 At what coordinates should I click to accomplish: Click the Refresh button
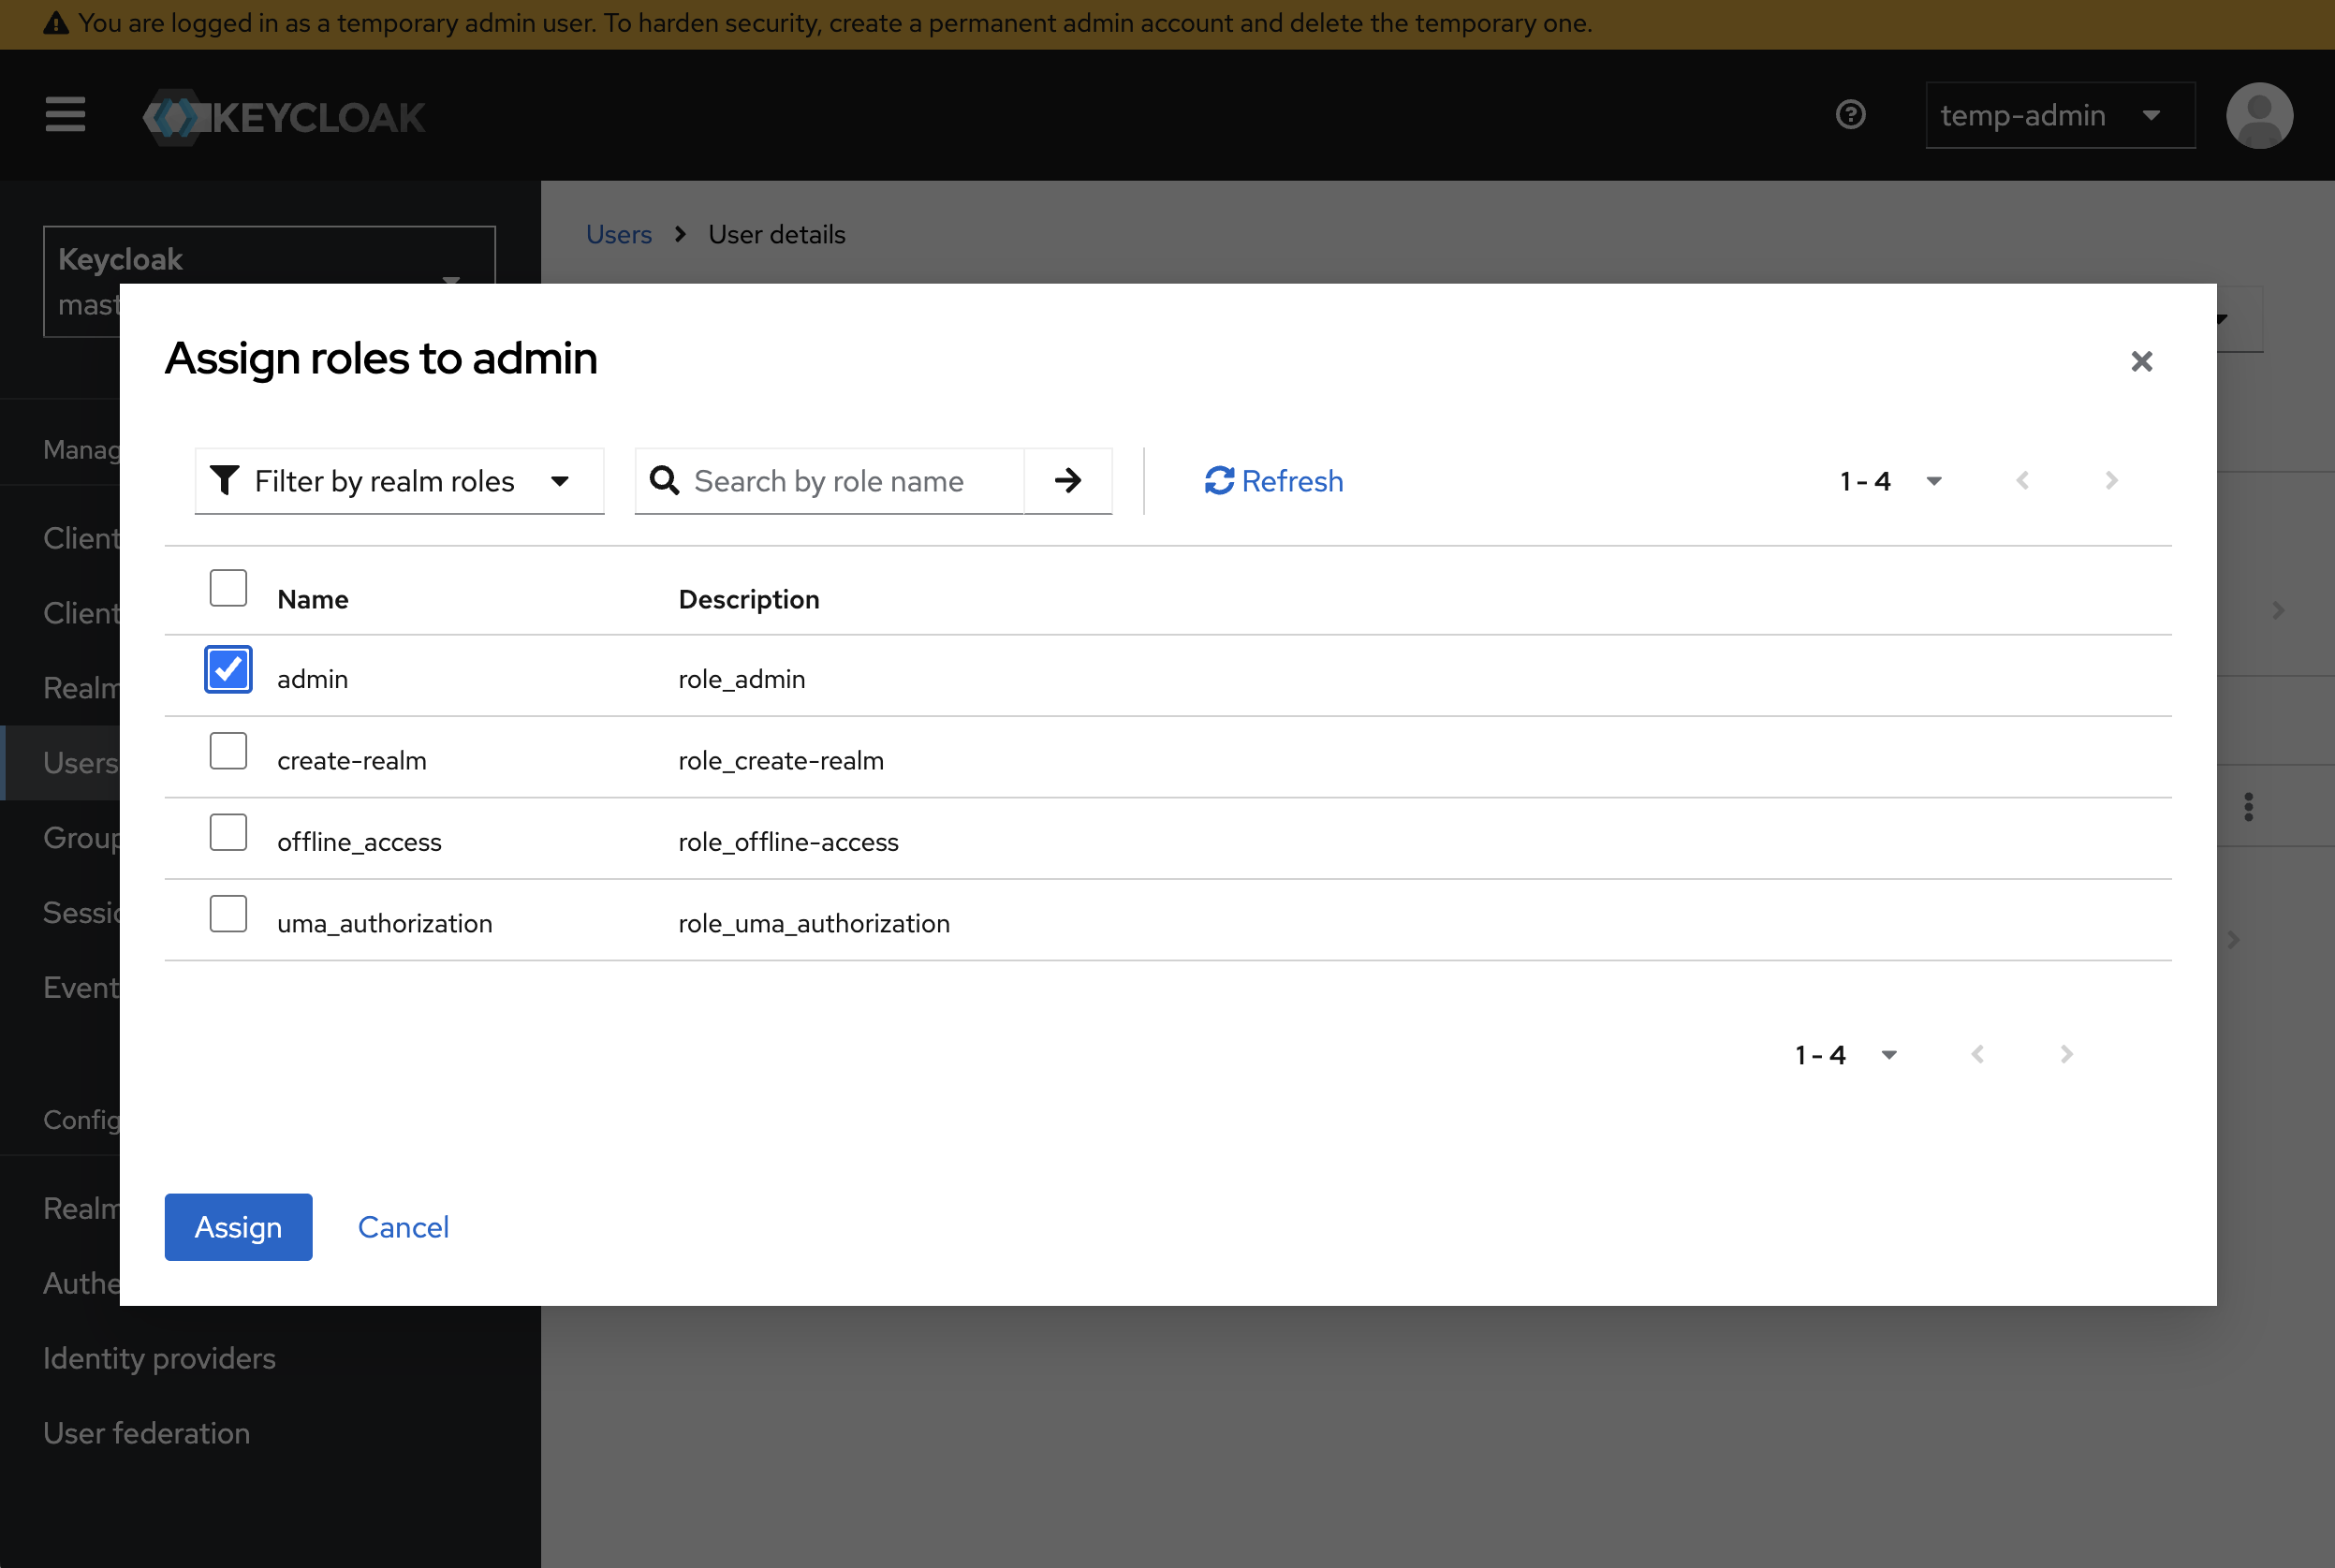(1273, 481)
